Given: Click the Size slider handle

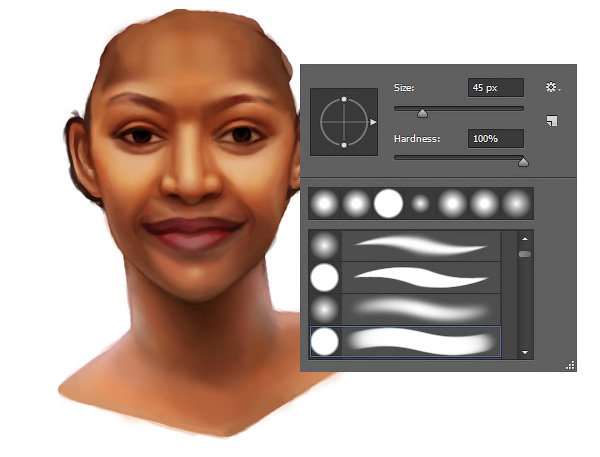Looking at the screenshot, I should pos(422,113).
